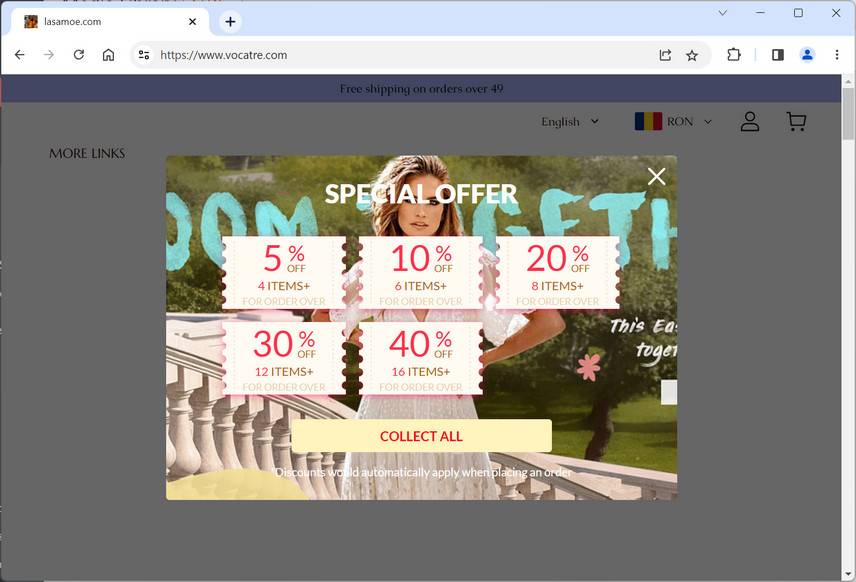Open the RON currency dropdown

674,121
